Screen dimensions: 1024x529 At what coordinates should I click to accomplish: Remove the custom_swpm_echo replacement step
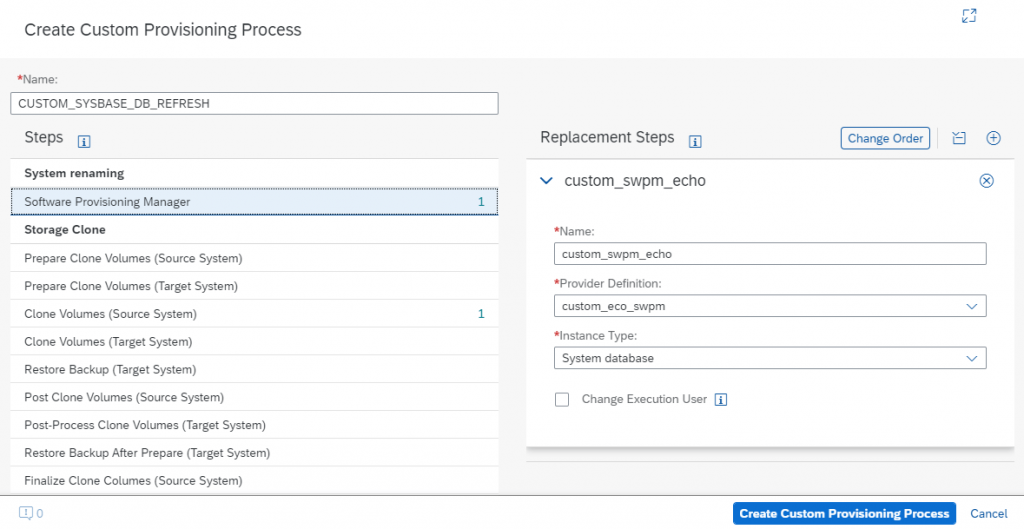(x=986, y=181)
